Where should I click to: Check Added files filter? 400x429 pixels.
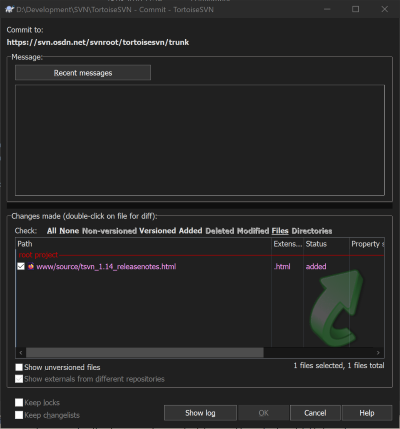190,231
